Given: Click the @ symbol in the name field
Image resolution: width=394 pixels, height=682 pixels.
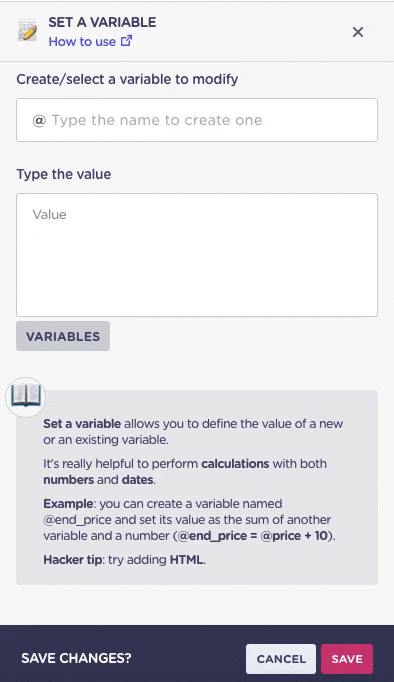Looking at the screenshot, I should (39, 120).
